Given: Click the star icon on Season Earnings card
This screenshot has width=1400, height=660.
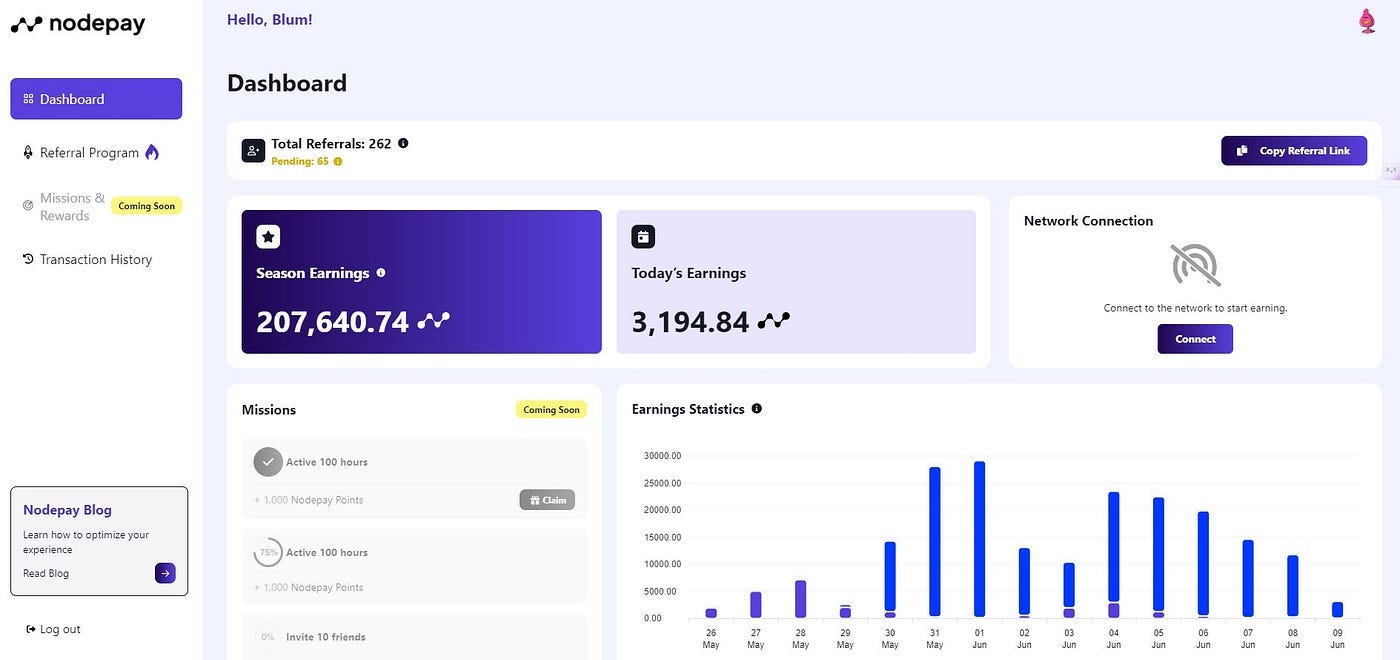Looking at the screenshot, I should [x=267, y=236].
